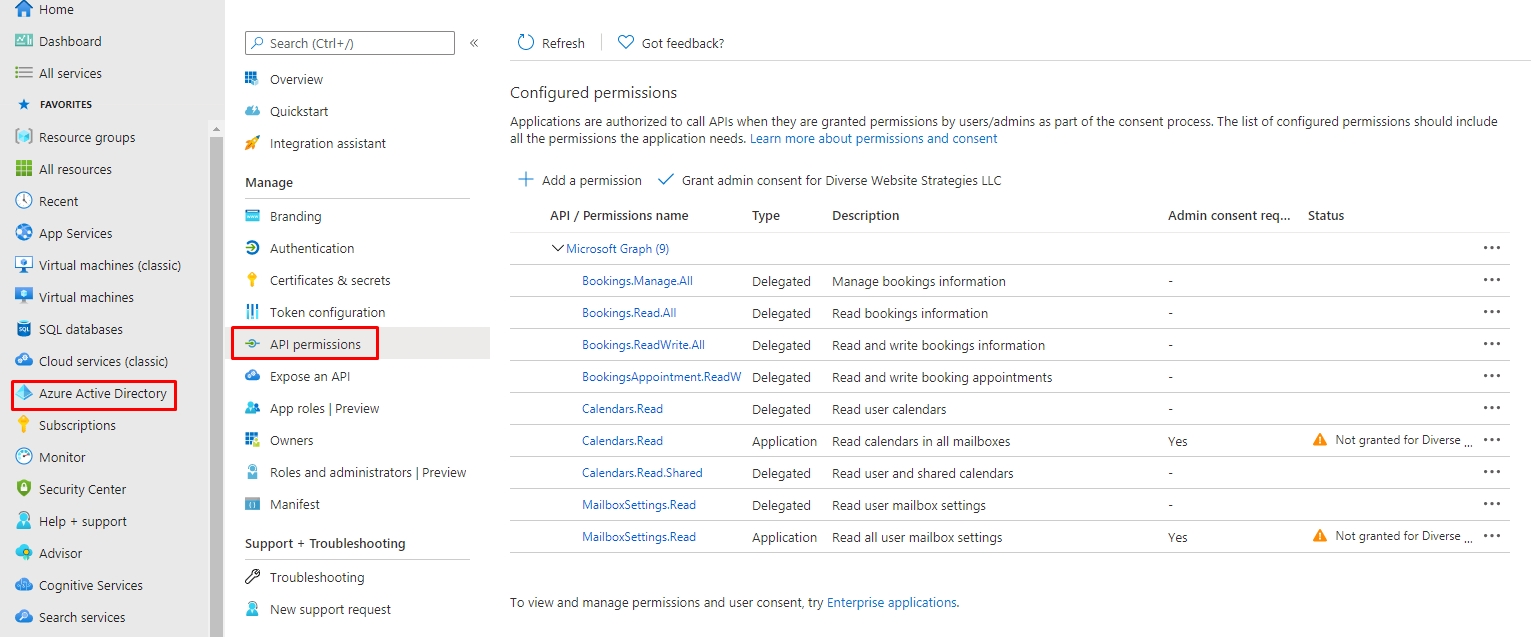The height and width of the screenshot is (637, 1531).
Task: Click the warning icon on MailboxSettings.Read Application row
Action: [x=1320, y=536]
